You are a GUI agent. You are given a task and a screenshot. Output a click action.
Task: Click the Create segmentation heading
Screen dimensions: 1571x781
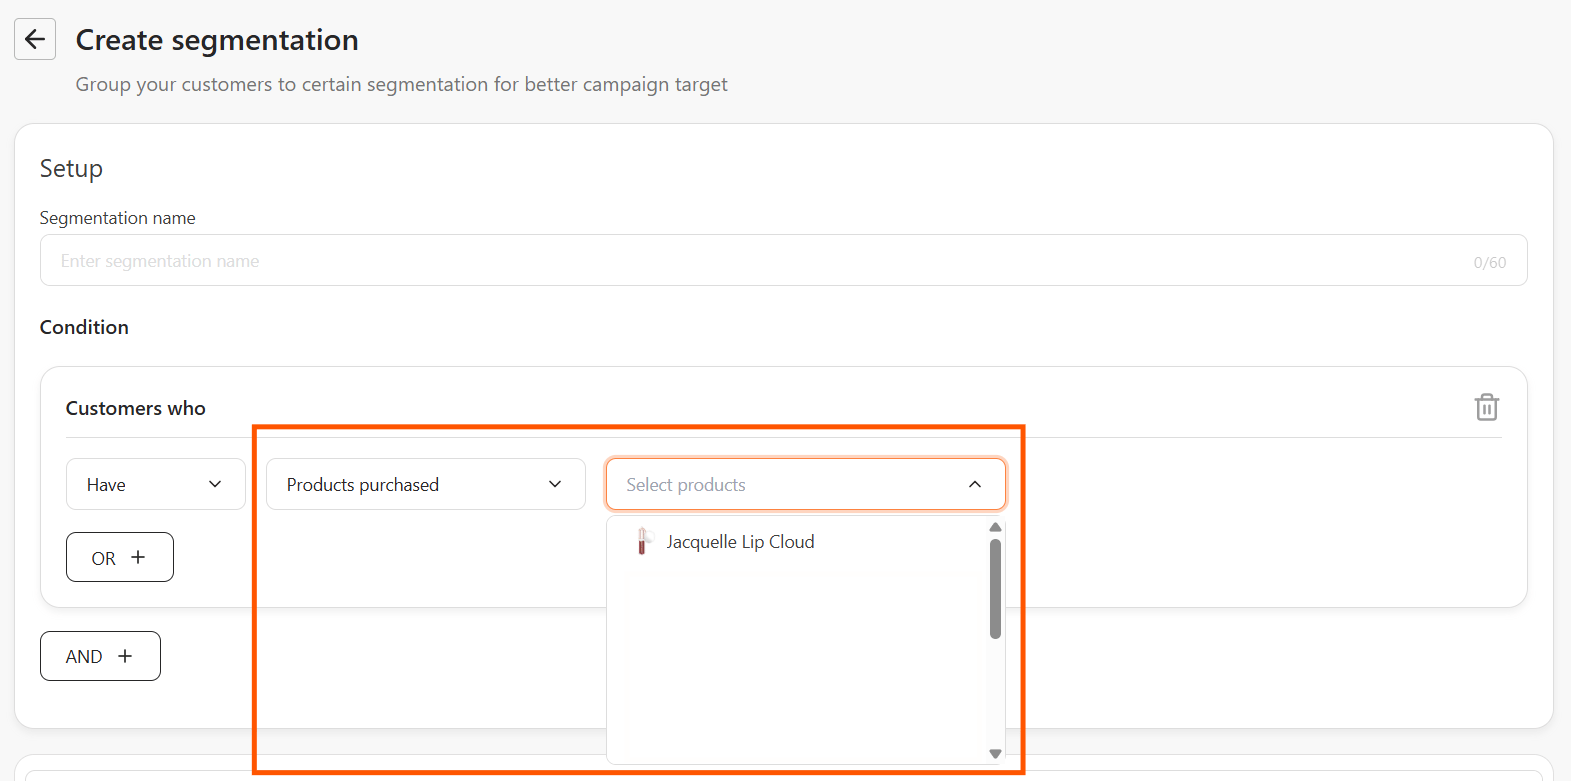click(217, 40)
